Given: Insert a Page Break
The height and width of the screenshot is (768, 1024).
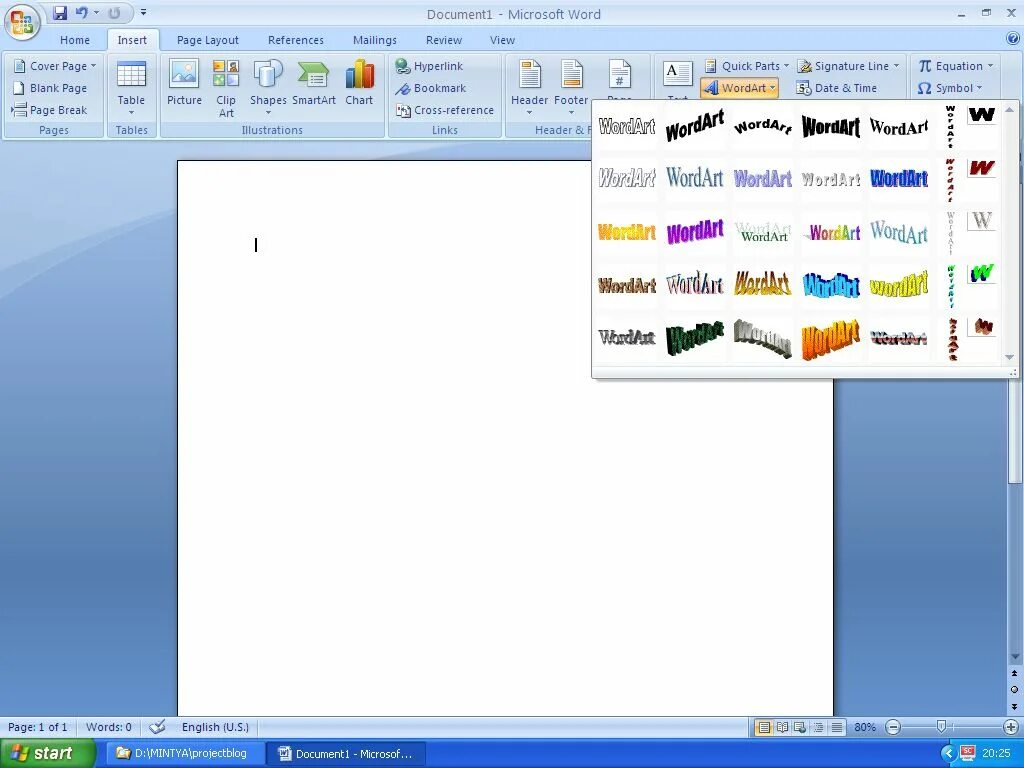Looking at the screenshot, I should (50, 110).
